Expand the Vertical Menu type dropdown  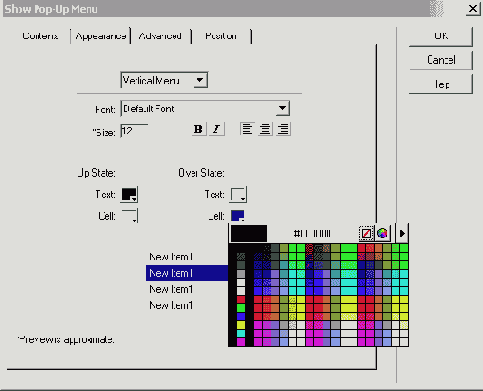click(200, 80)
